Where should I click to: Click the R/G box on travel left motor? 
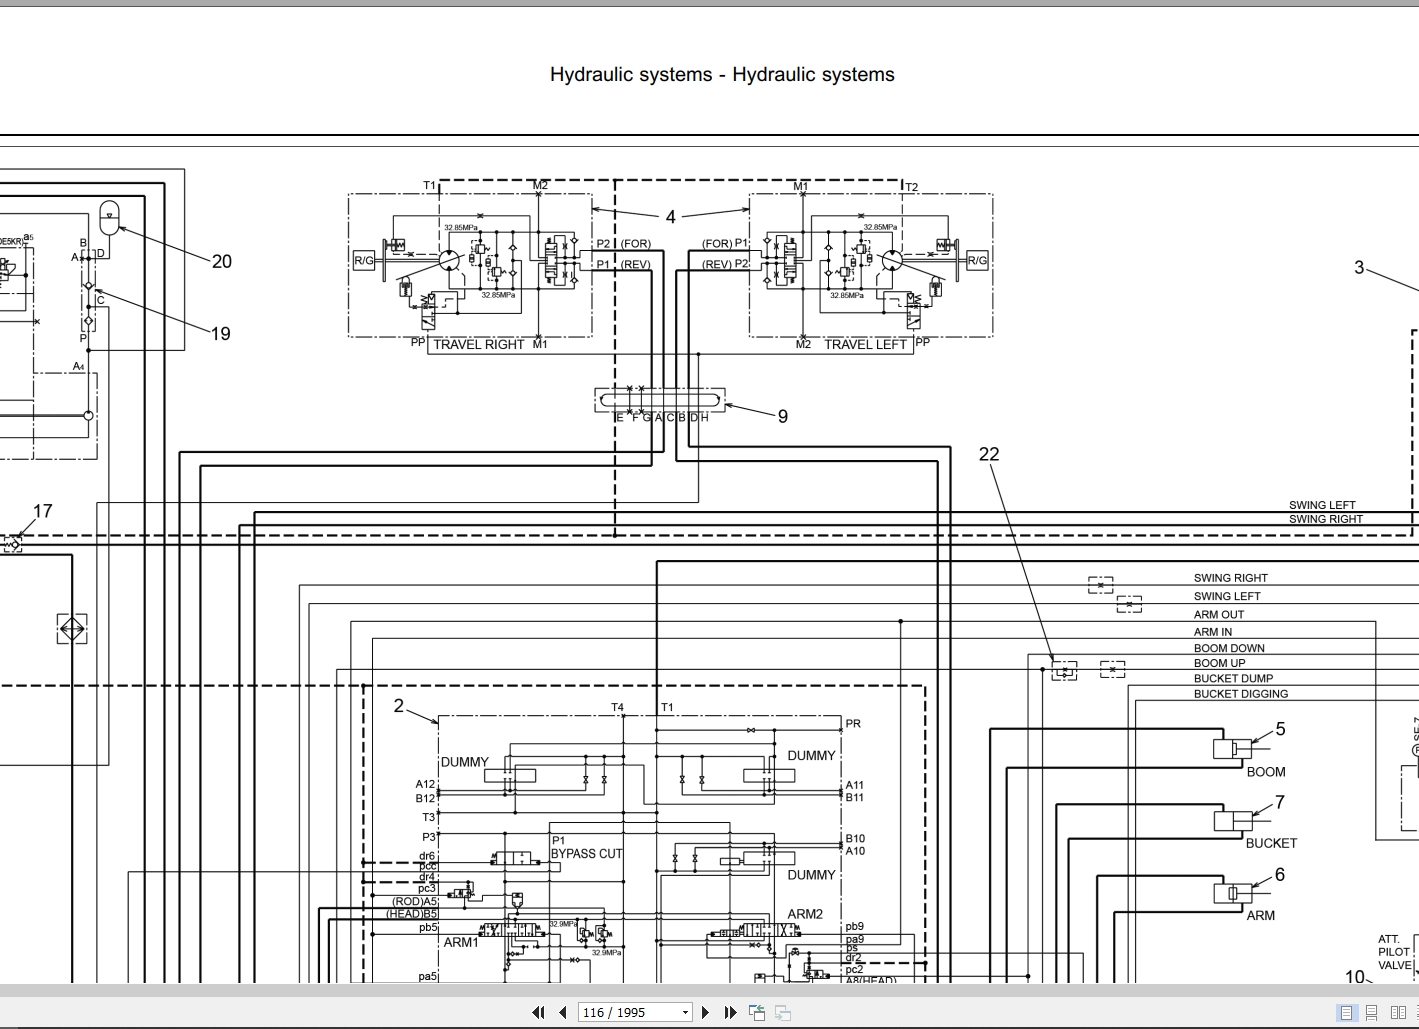[977, 260]
